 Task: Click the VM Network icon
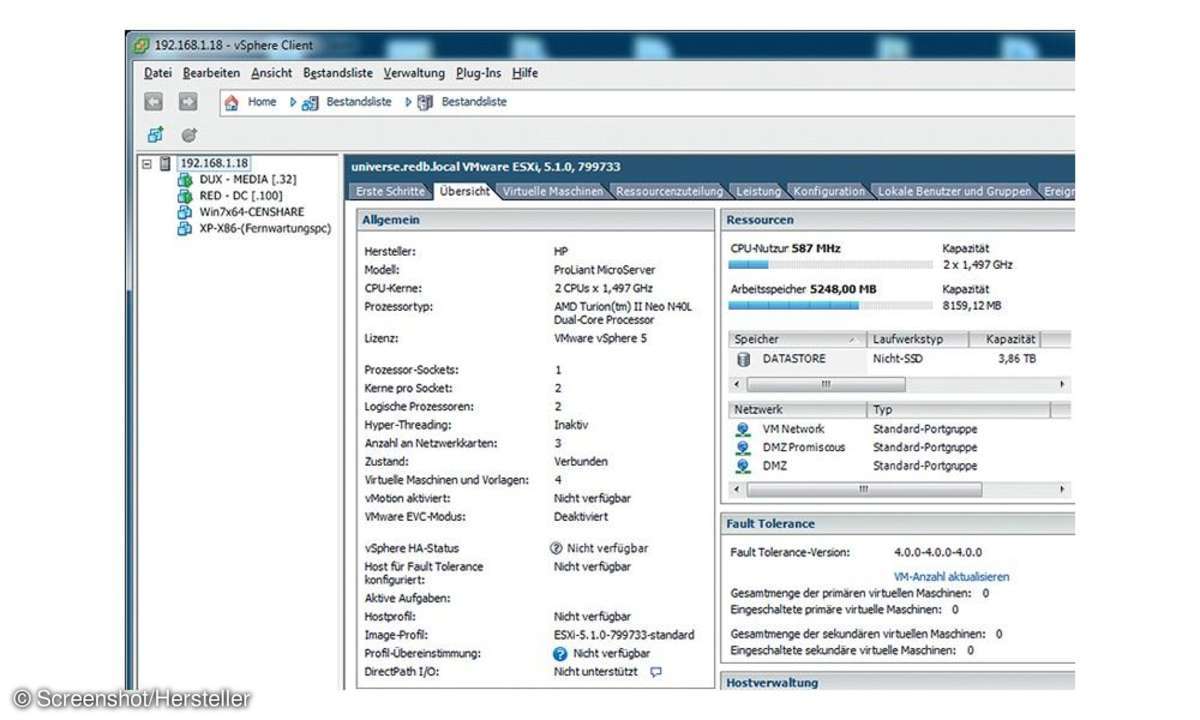click(743, 429)
